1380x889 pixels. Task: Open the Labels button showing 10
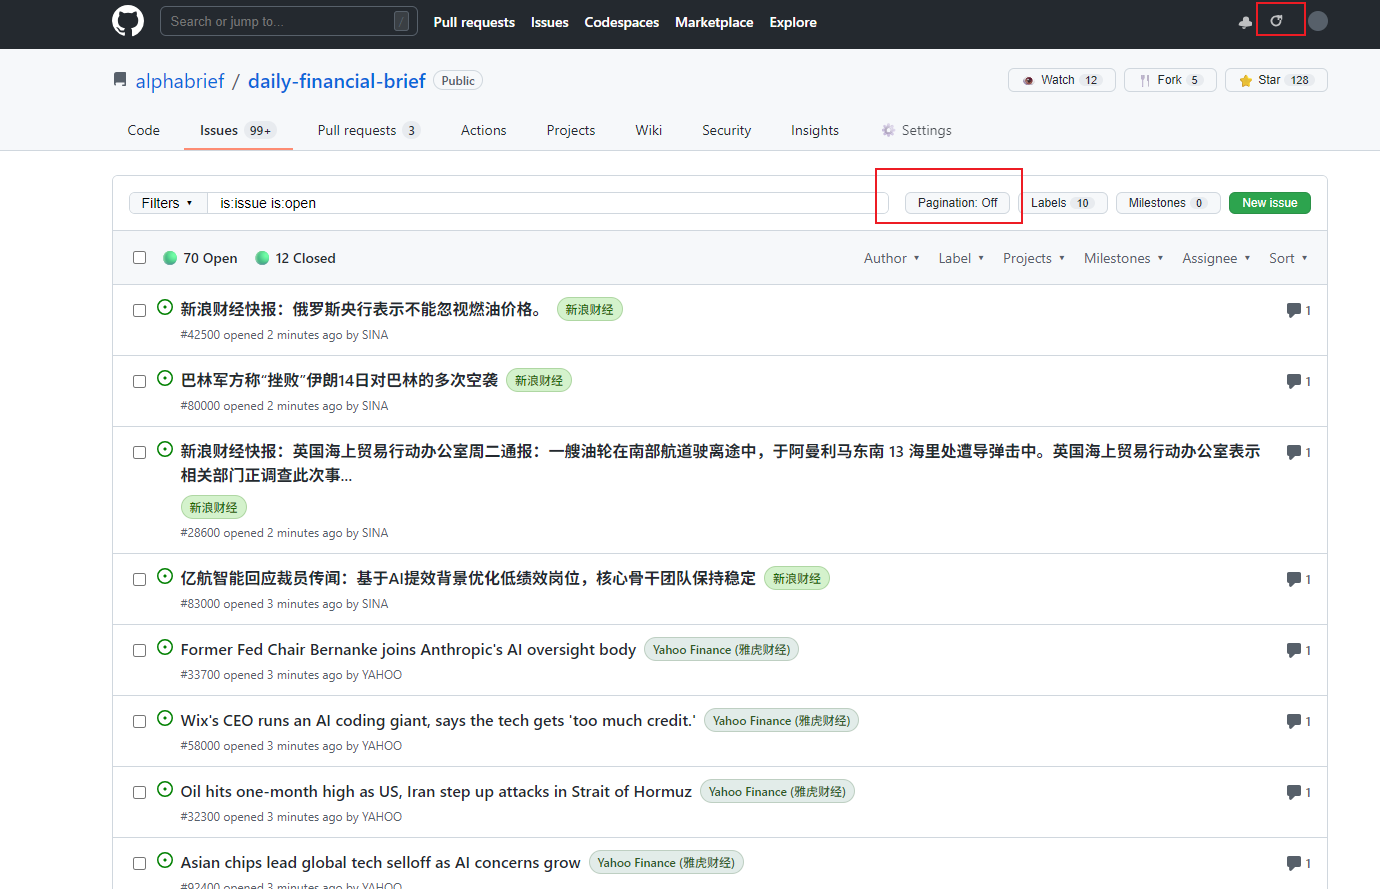(1063, 203)
